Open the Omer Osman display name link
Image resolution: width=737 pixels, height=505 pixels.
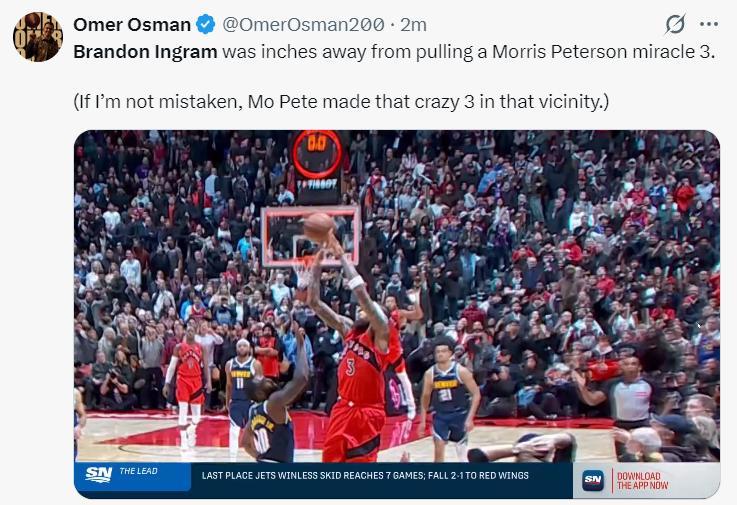(x=132, y=24)
